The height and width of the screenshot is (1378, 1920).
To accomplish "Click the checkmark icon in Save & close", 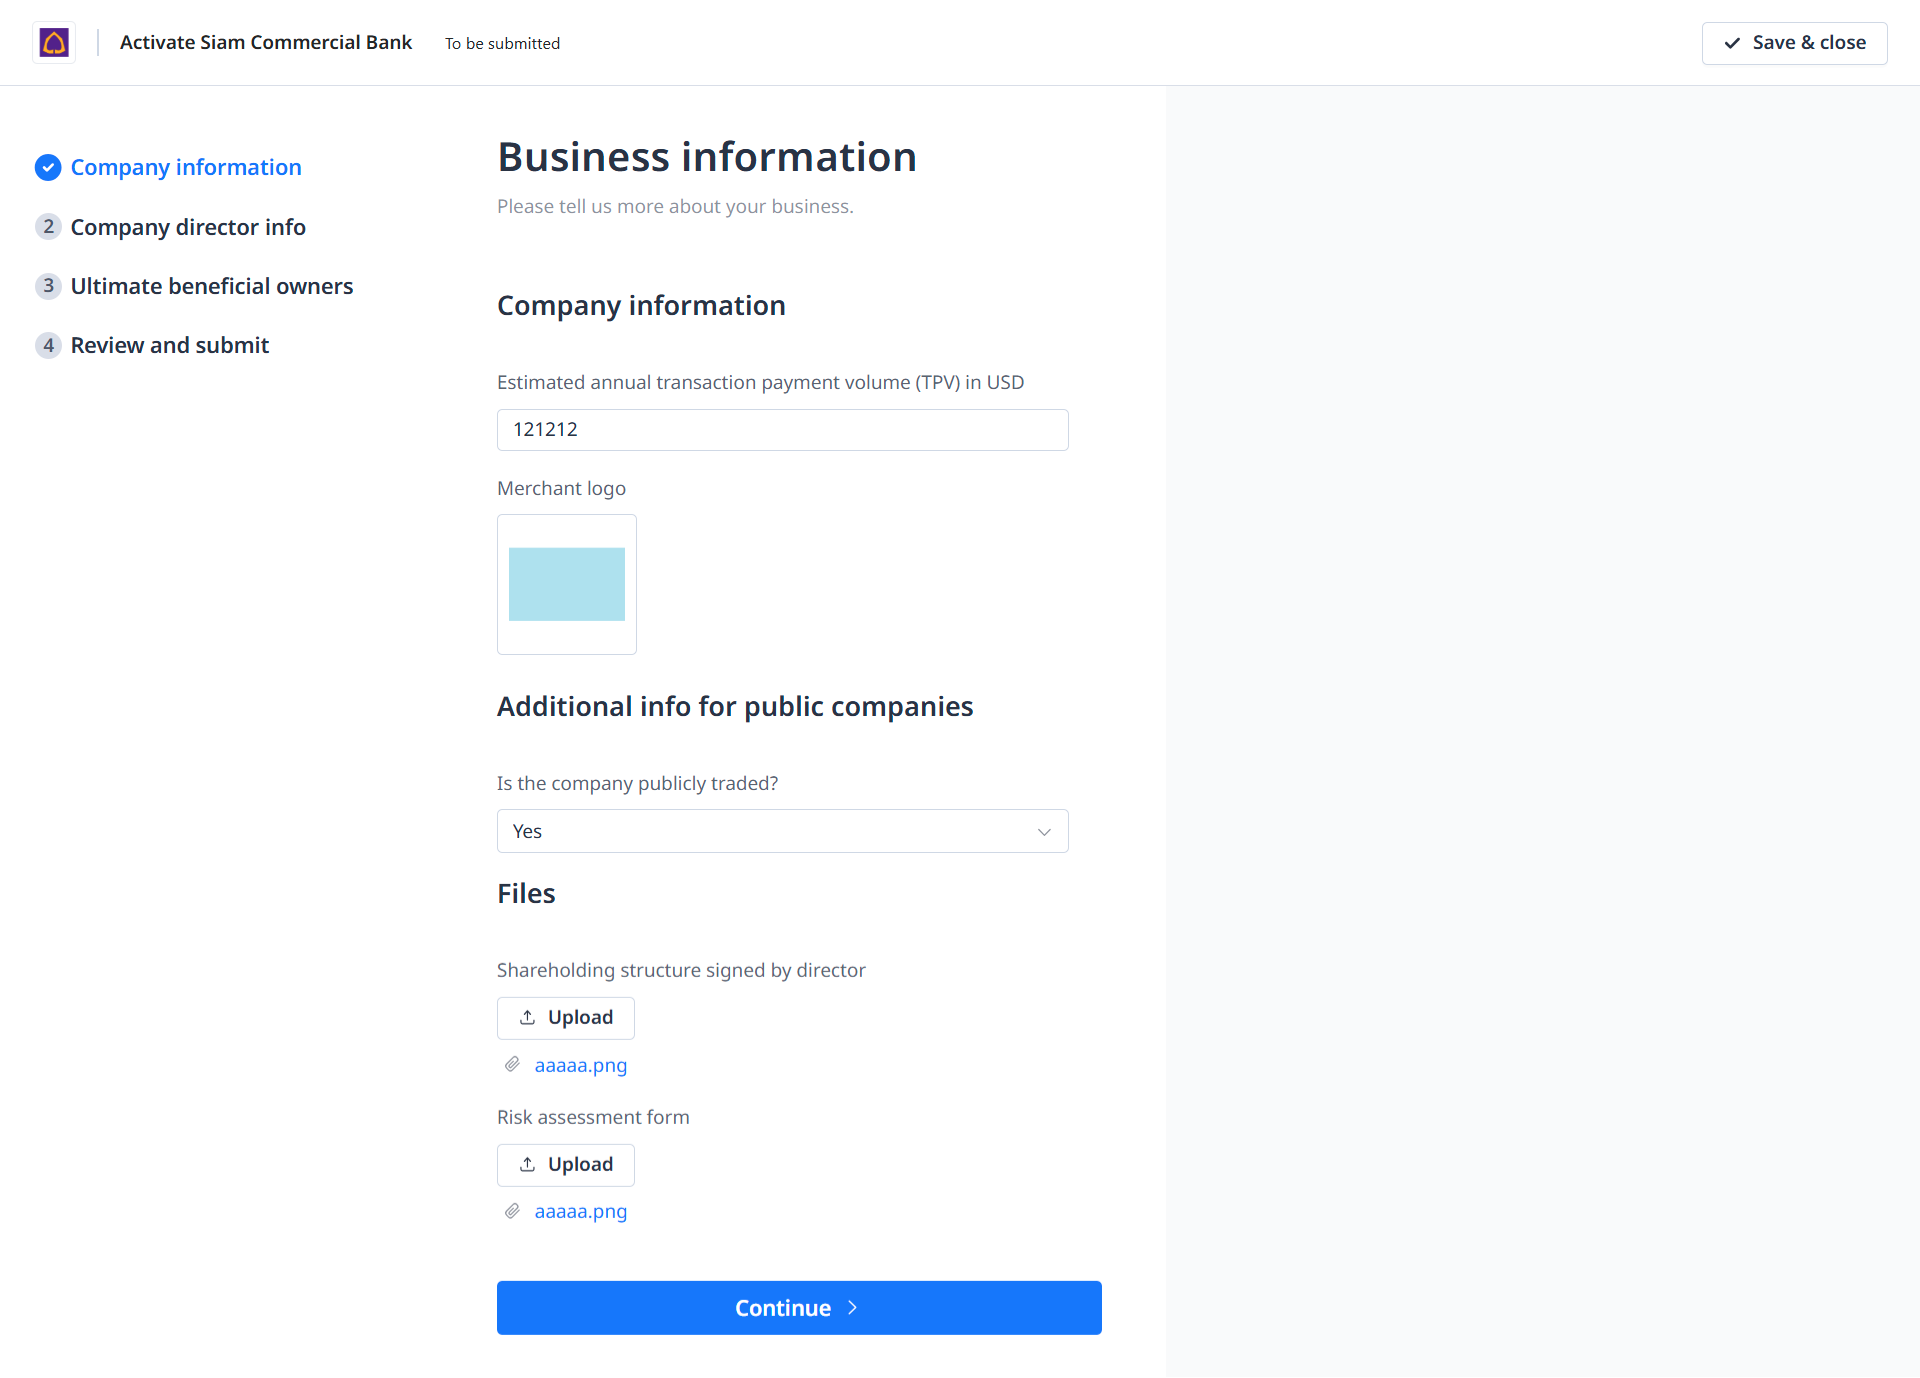I will tap(1732, 43).
